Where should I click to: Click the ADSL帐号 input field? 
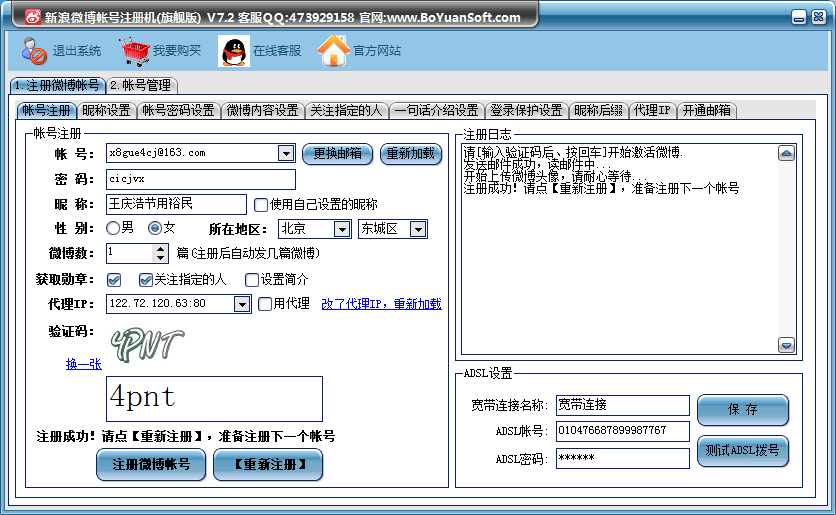point(623,431)
